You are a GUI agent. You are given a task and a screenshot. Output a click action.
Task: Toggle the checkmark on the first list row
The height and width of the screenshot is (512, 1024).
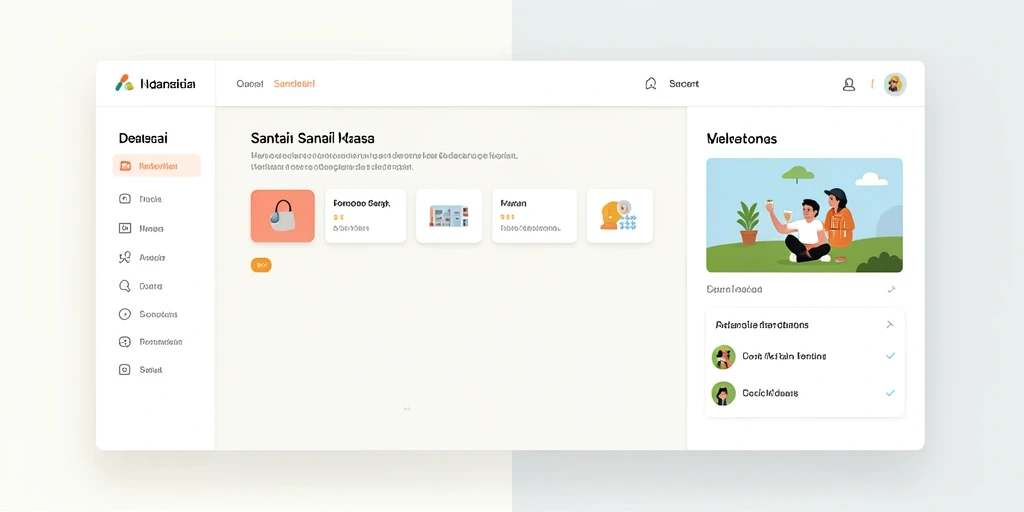point(890,356)
